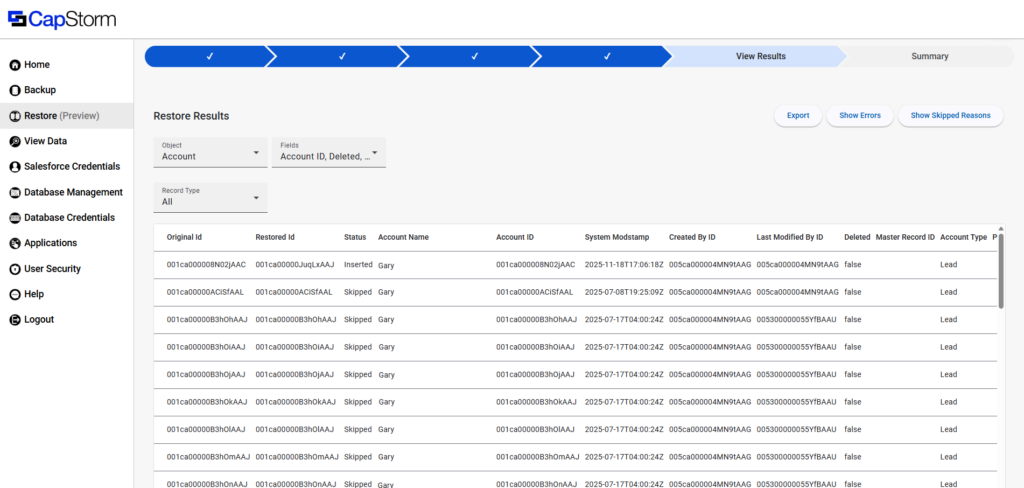Select the View Results step
1024x488 pixels.
click(760, 57)
